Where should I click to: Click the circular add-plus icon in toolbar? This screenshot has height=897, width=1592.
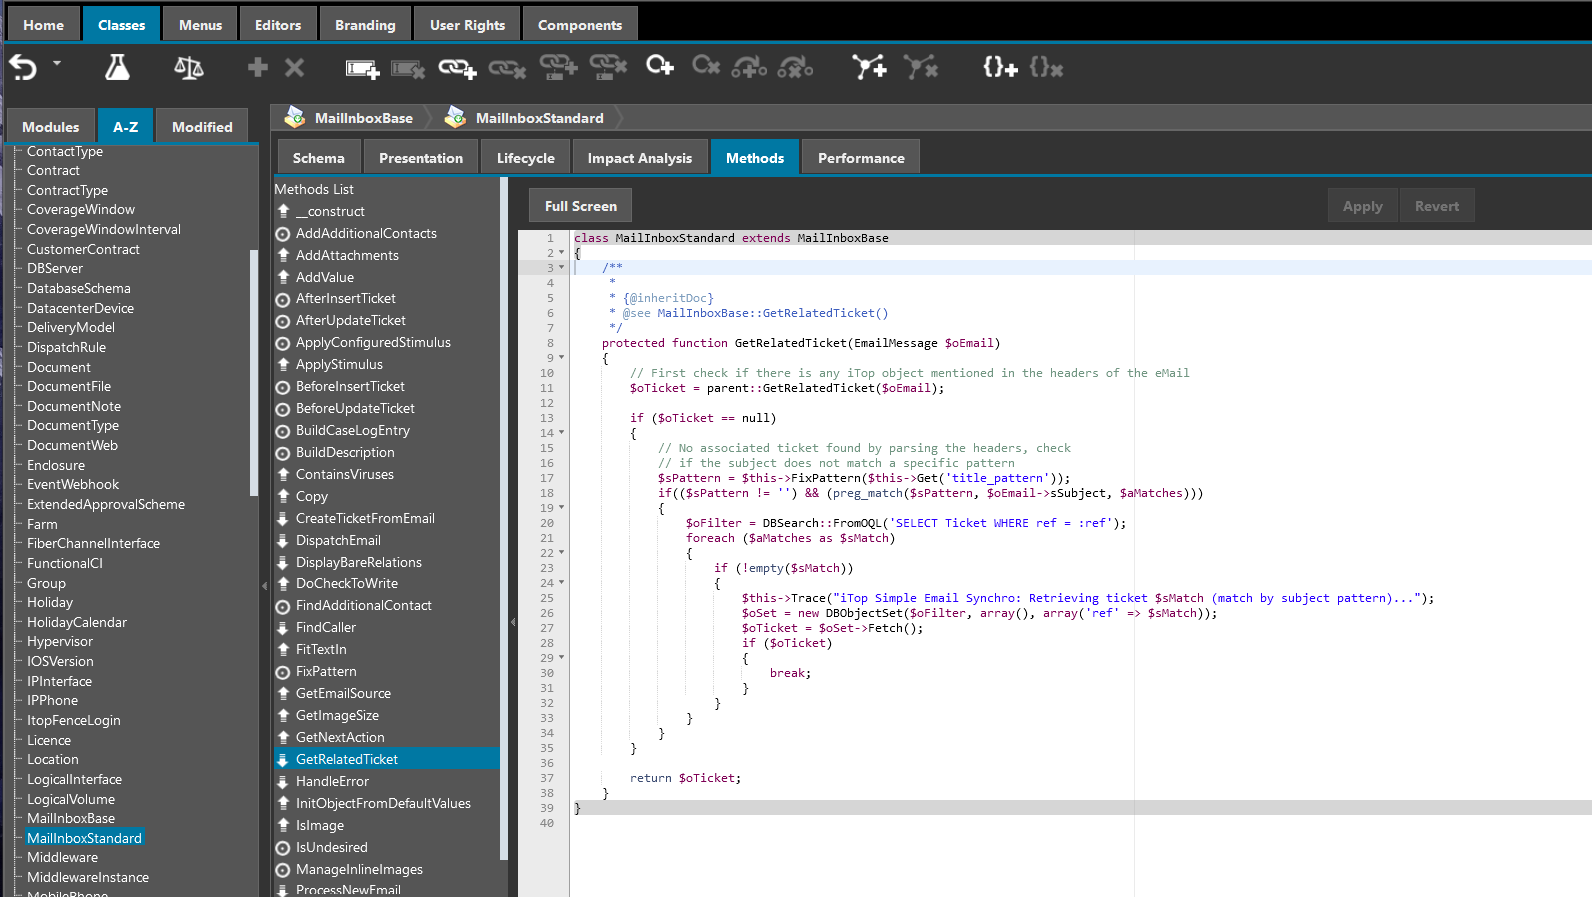click(659, 66)
